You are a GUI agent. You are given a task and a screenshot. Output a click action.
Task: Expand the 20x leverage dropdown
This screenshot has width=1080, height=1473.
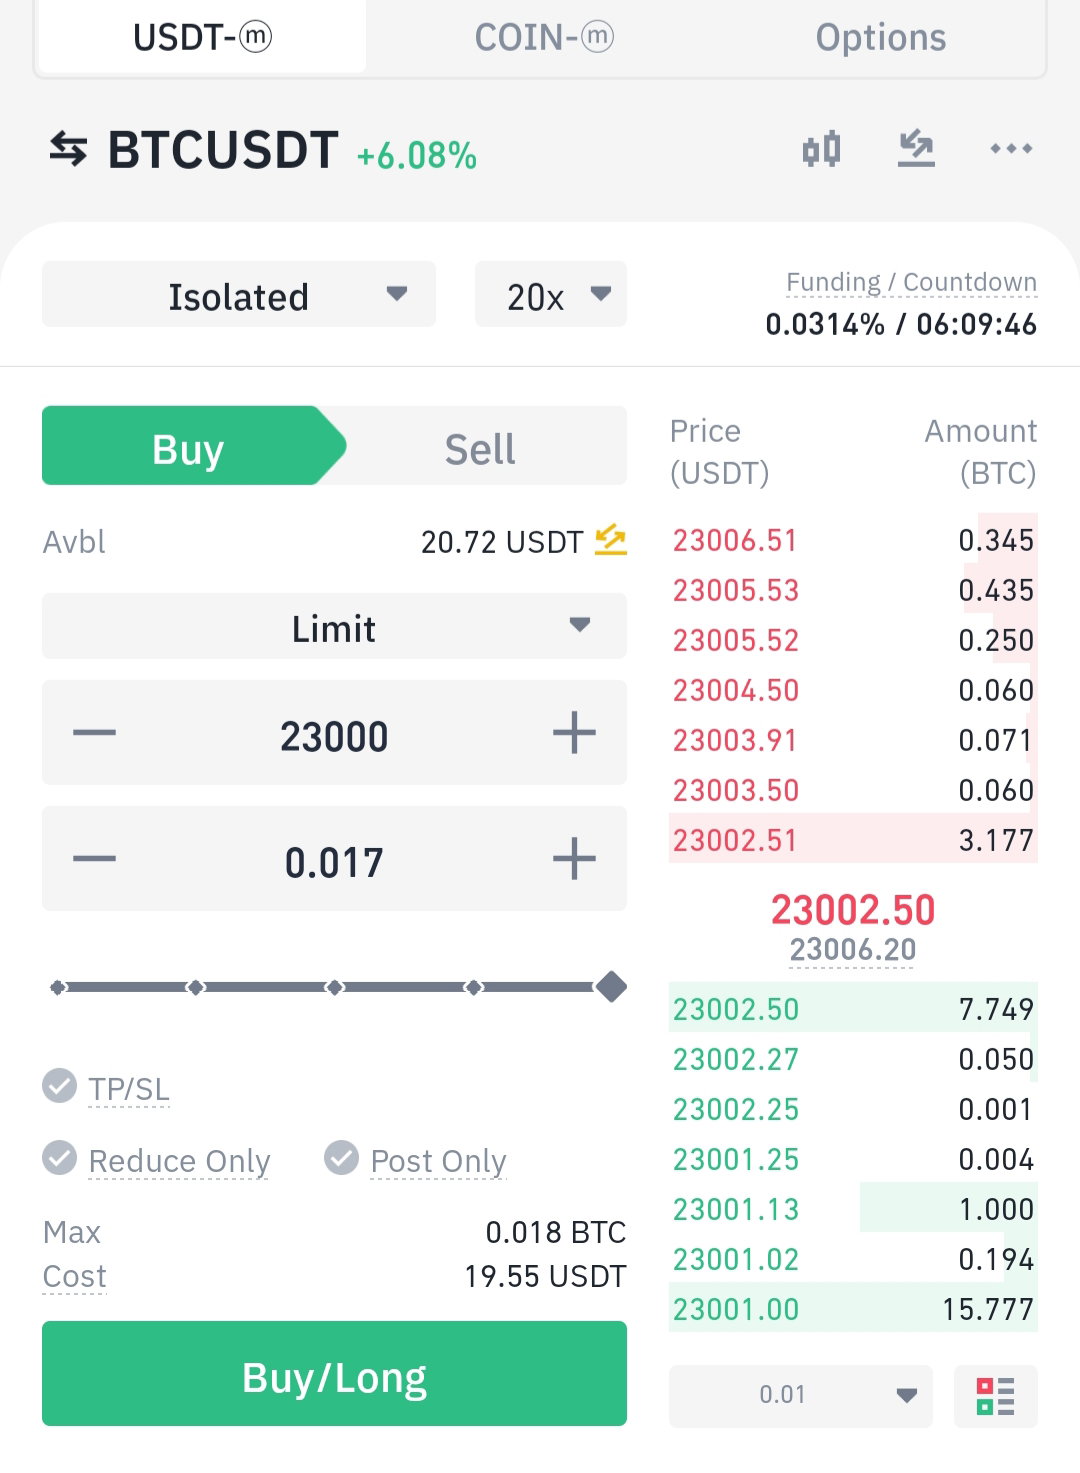(551, 294)
